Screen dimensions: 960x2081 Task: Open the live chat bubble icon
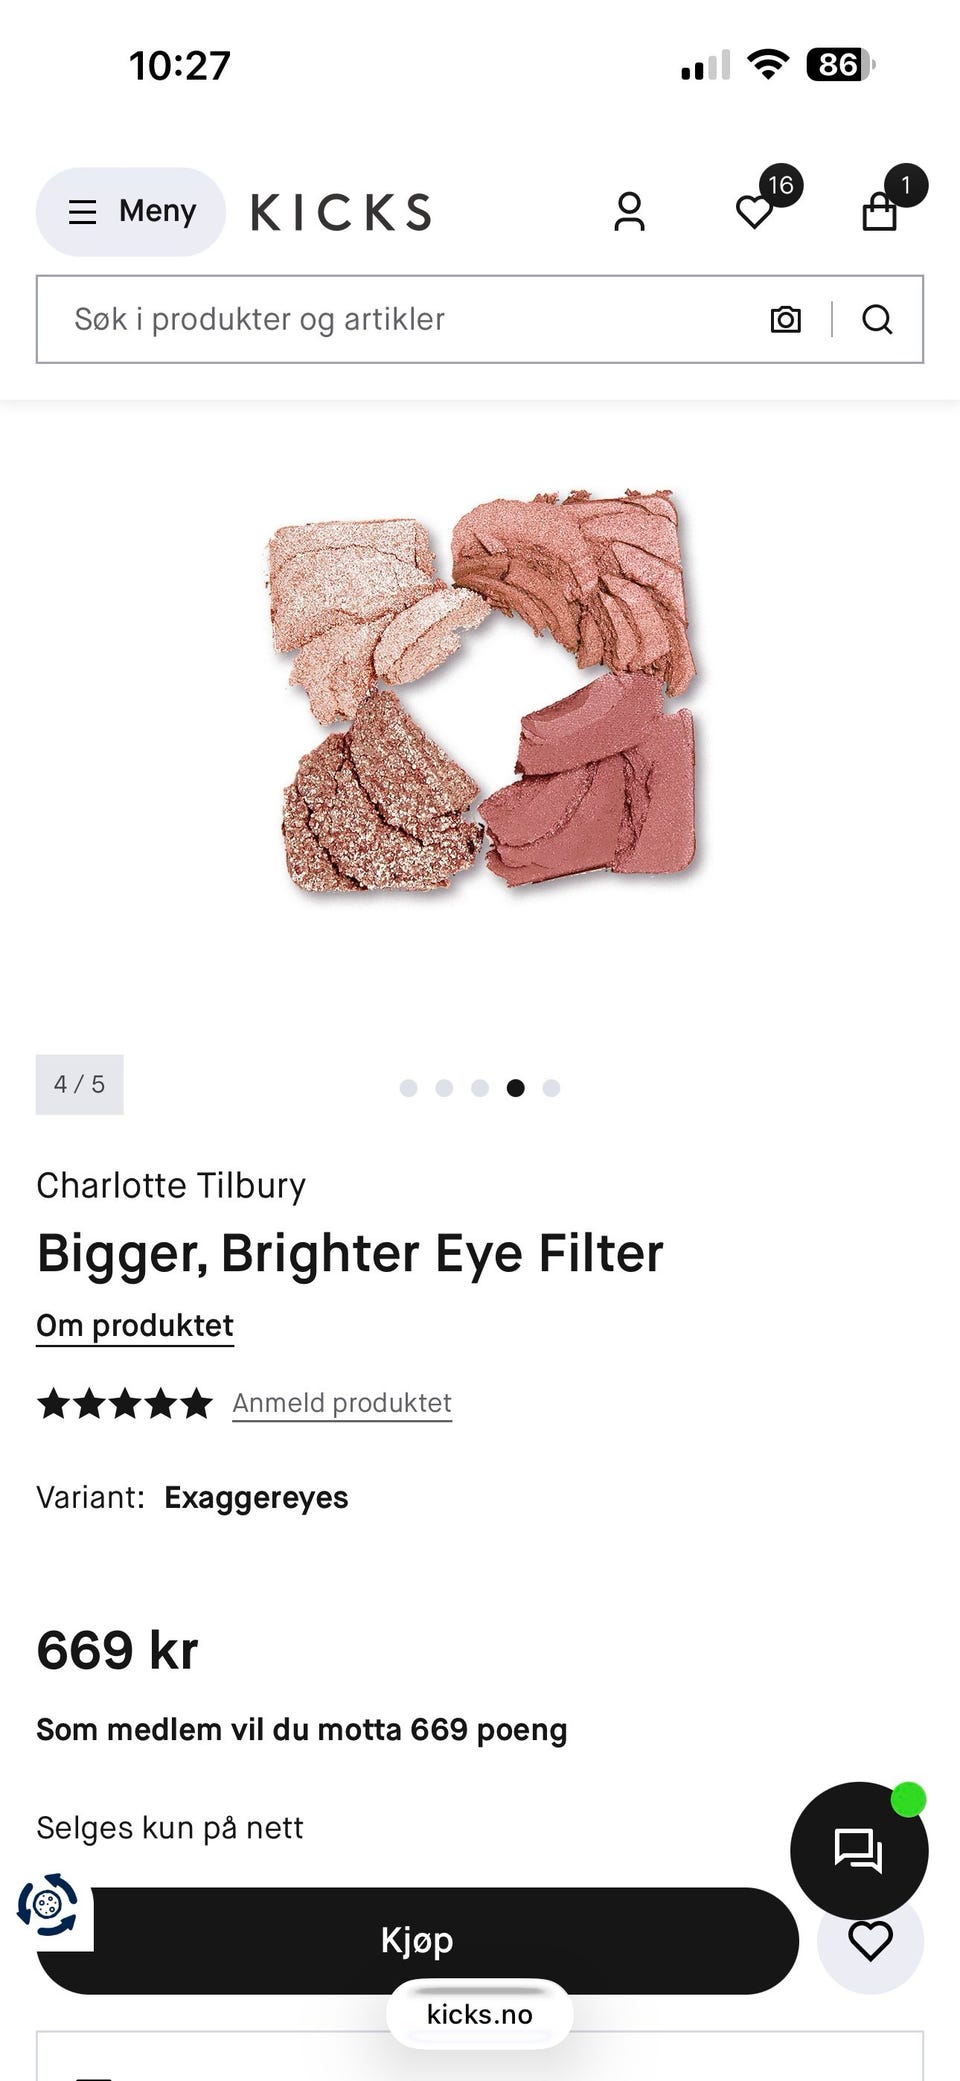tap(859, 1849)
